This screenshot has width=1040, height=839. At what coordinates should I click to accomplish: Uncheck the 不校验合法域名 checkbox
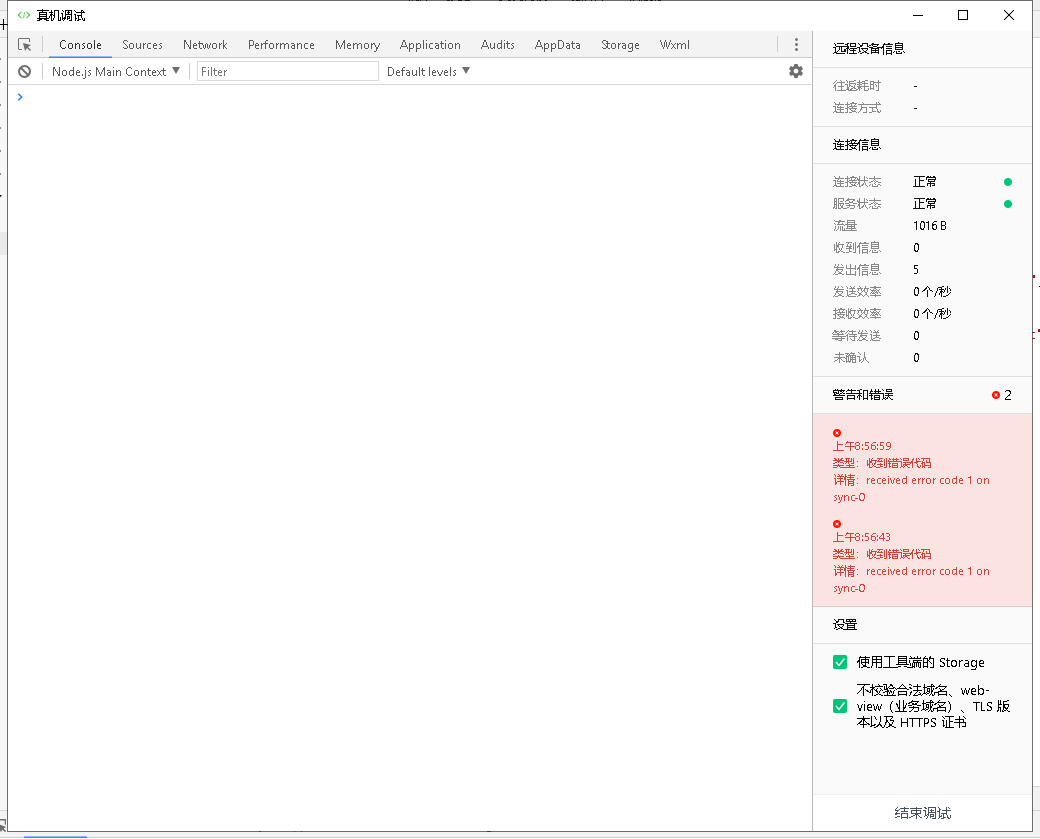tap(840, 706)
